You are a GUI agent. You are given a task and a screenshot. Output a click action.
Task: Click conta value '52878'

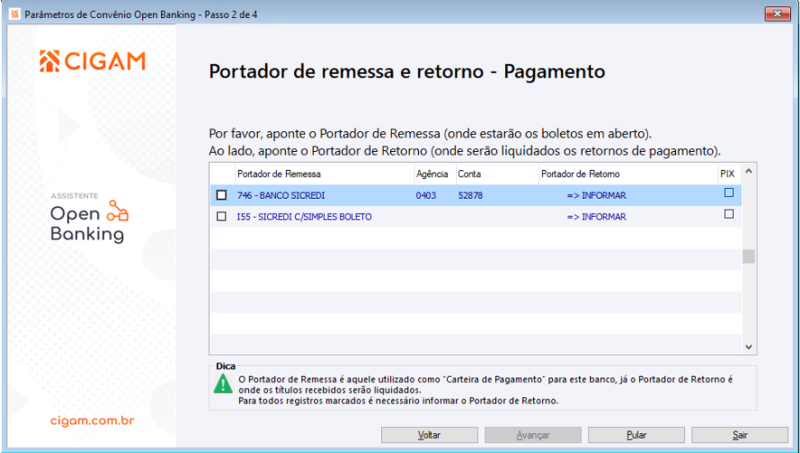[x=470, y=195]
